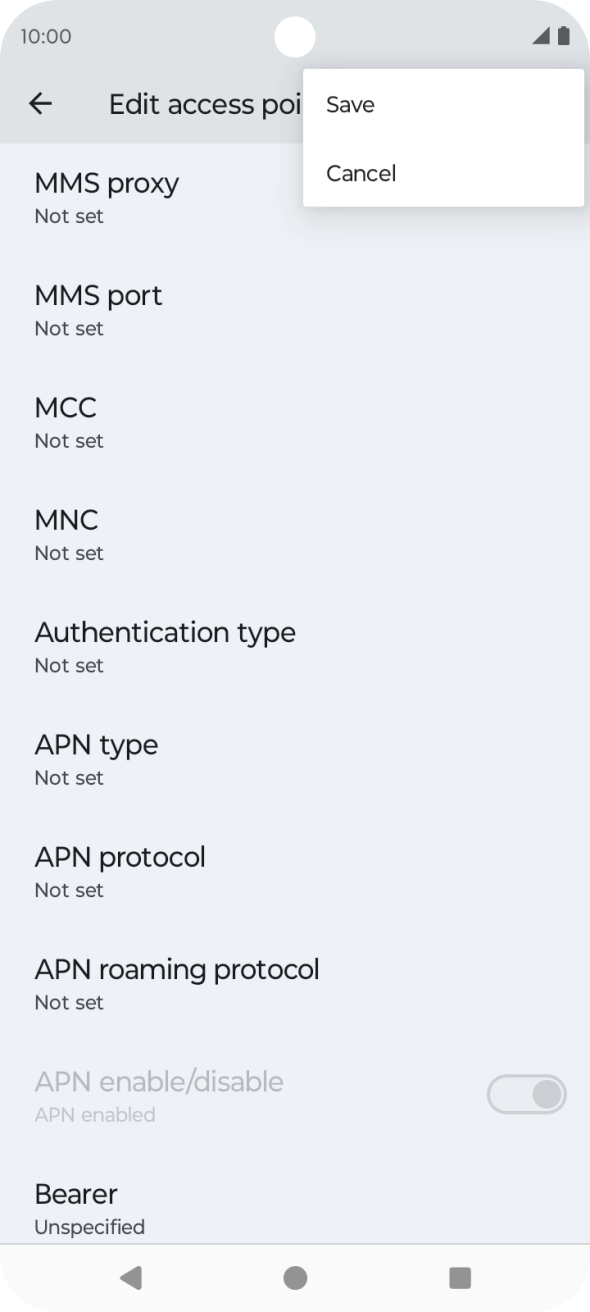The width and height of the screenshot is (590, 1312).
Task: Tap the battery status icon
Action: 565,37
